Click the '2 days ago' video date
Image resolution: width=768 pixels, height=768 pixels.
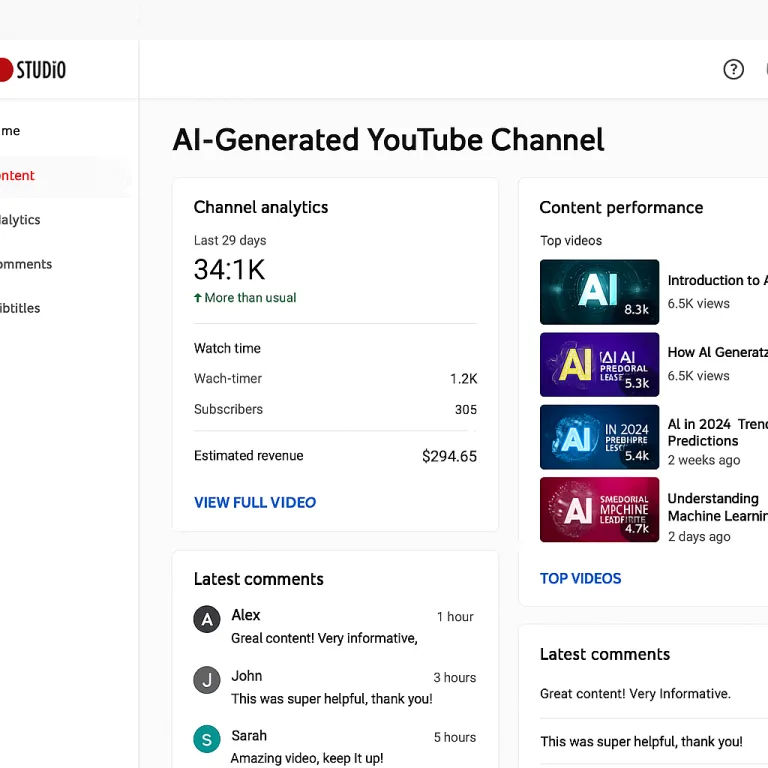pos(699,537)
